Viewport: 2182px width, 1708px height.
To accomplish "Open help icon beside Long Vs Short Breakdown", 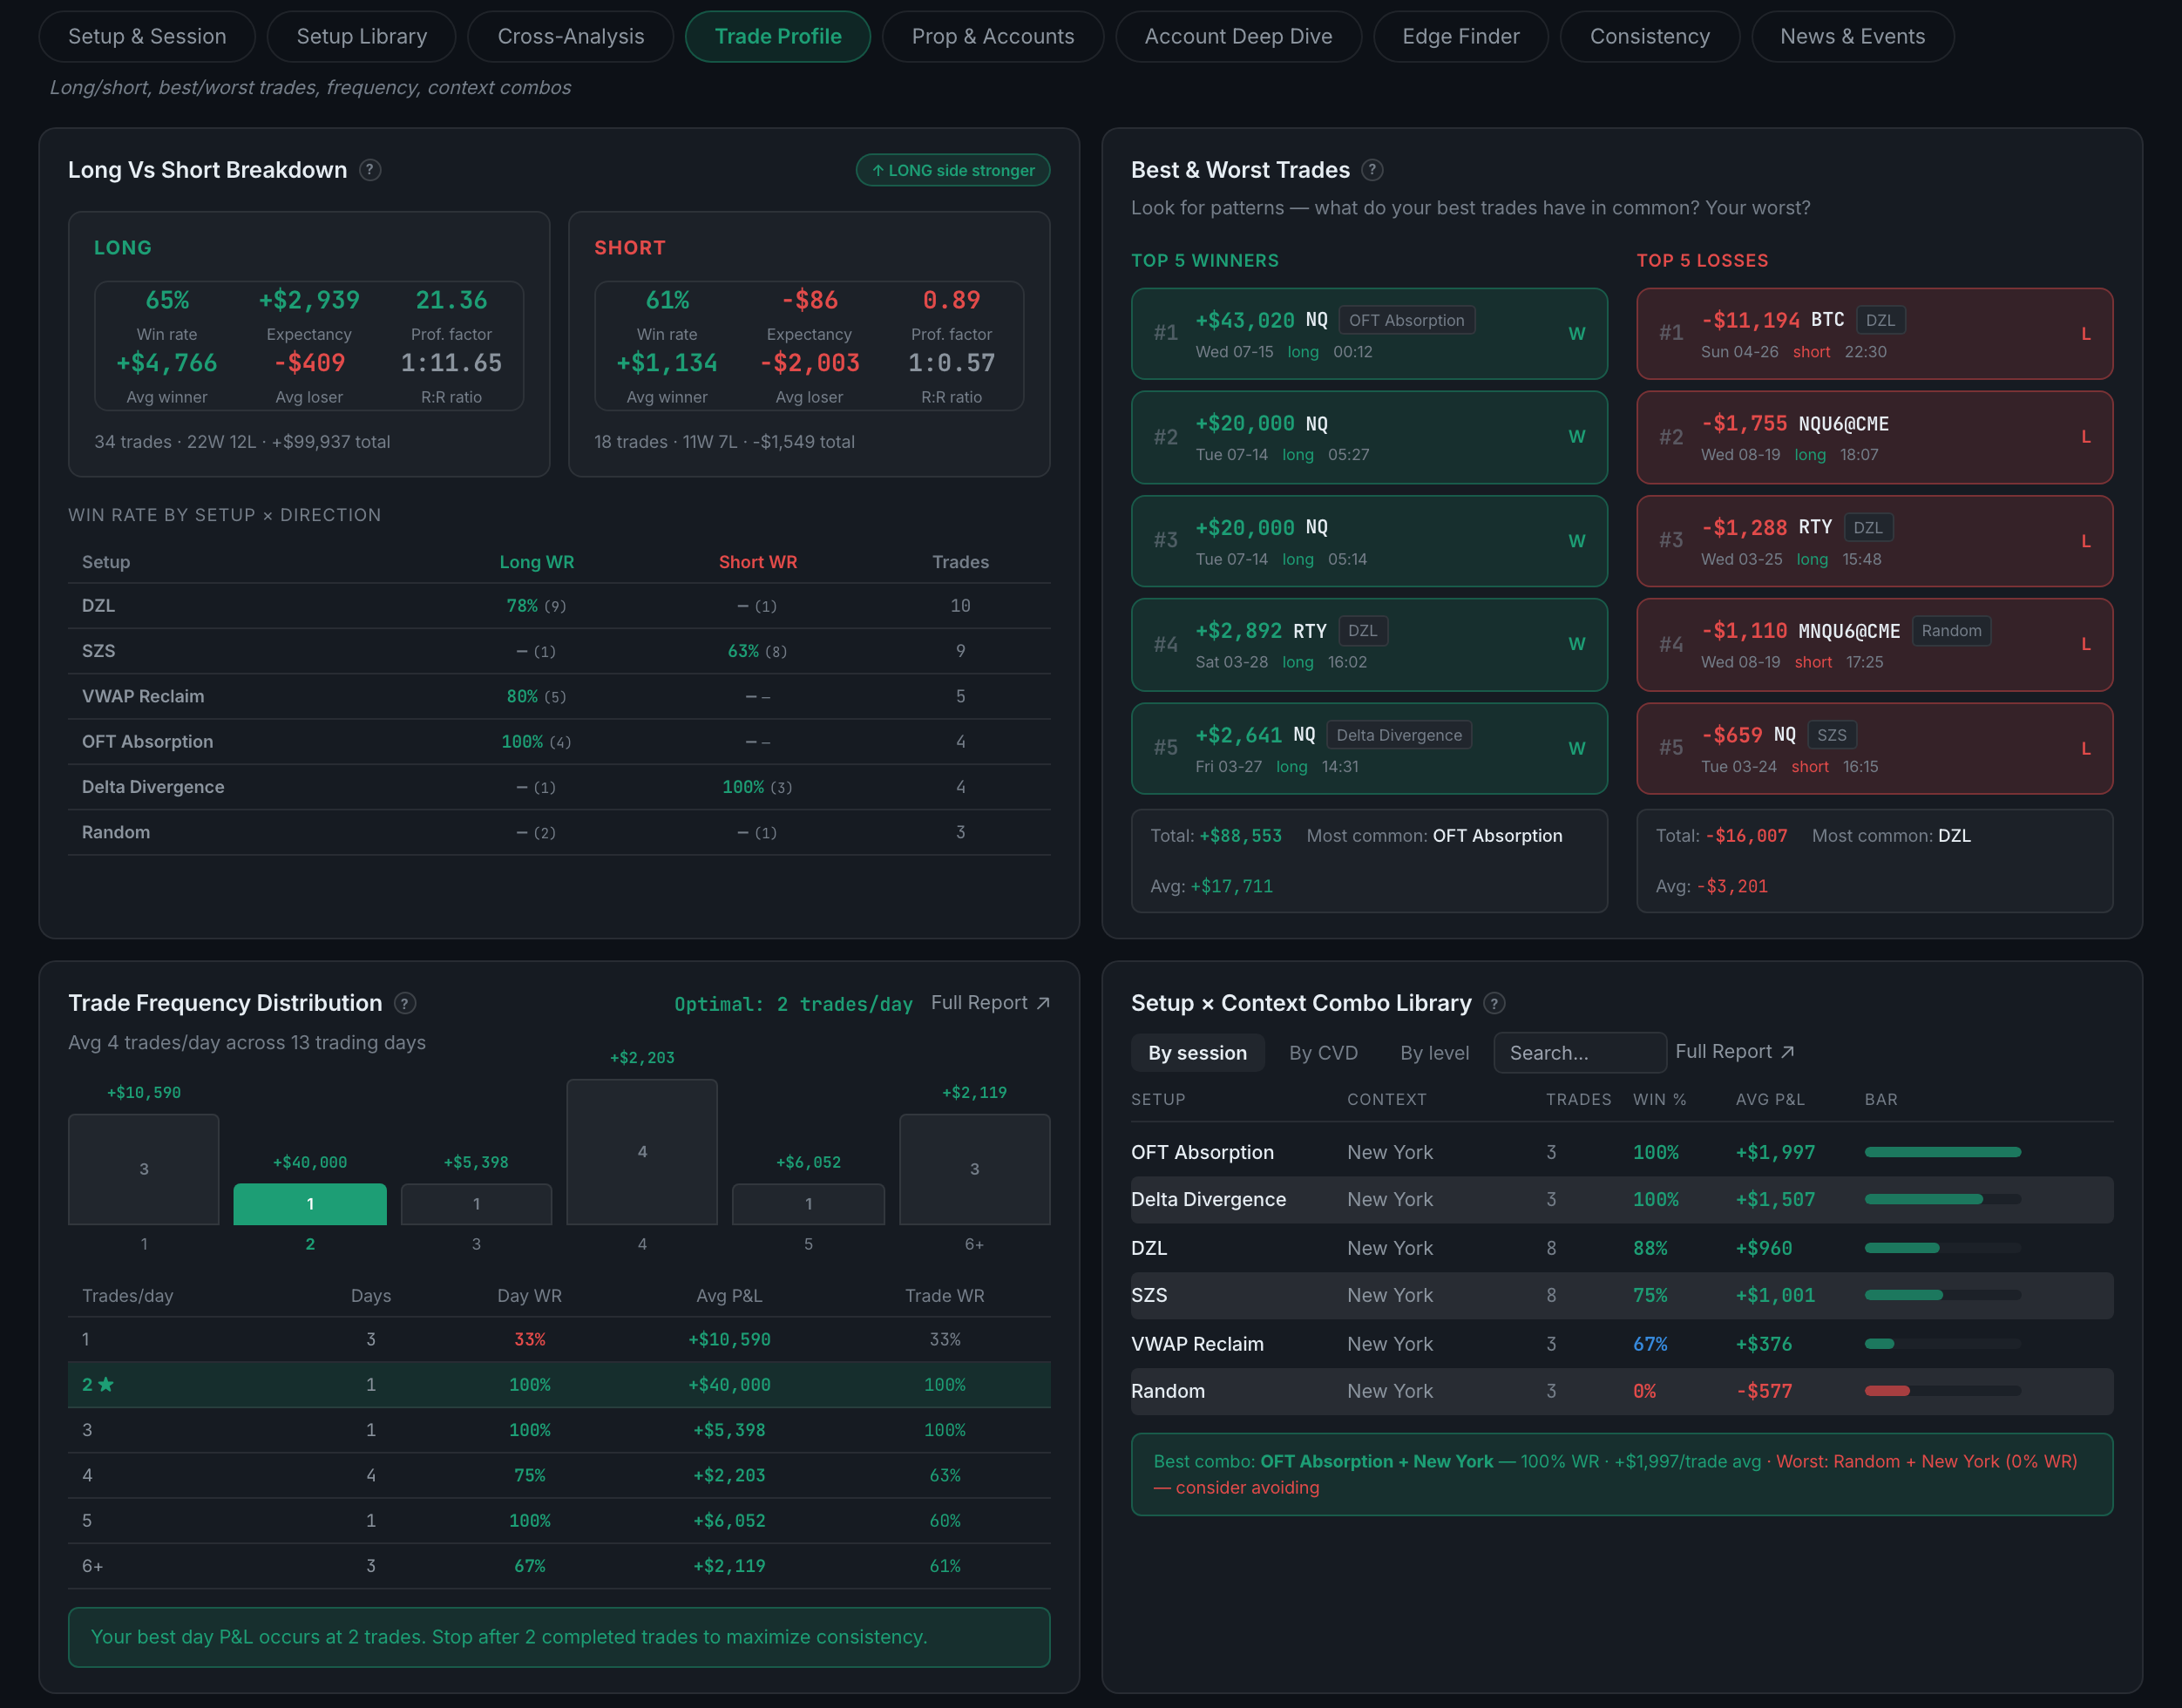I will point(370,170).
